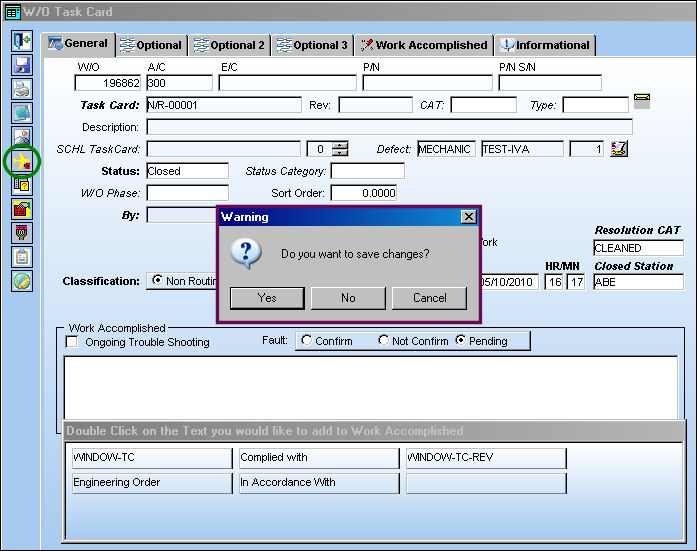Click the W/O Task Card title bar icon
Screen dimensions: 697x551
pos(12,12)
